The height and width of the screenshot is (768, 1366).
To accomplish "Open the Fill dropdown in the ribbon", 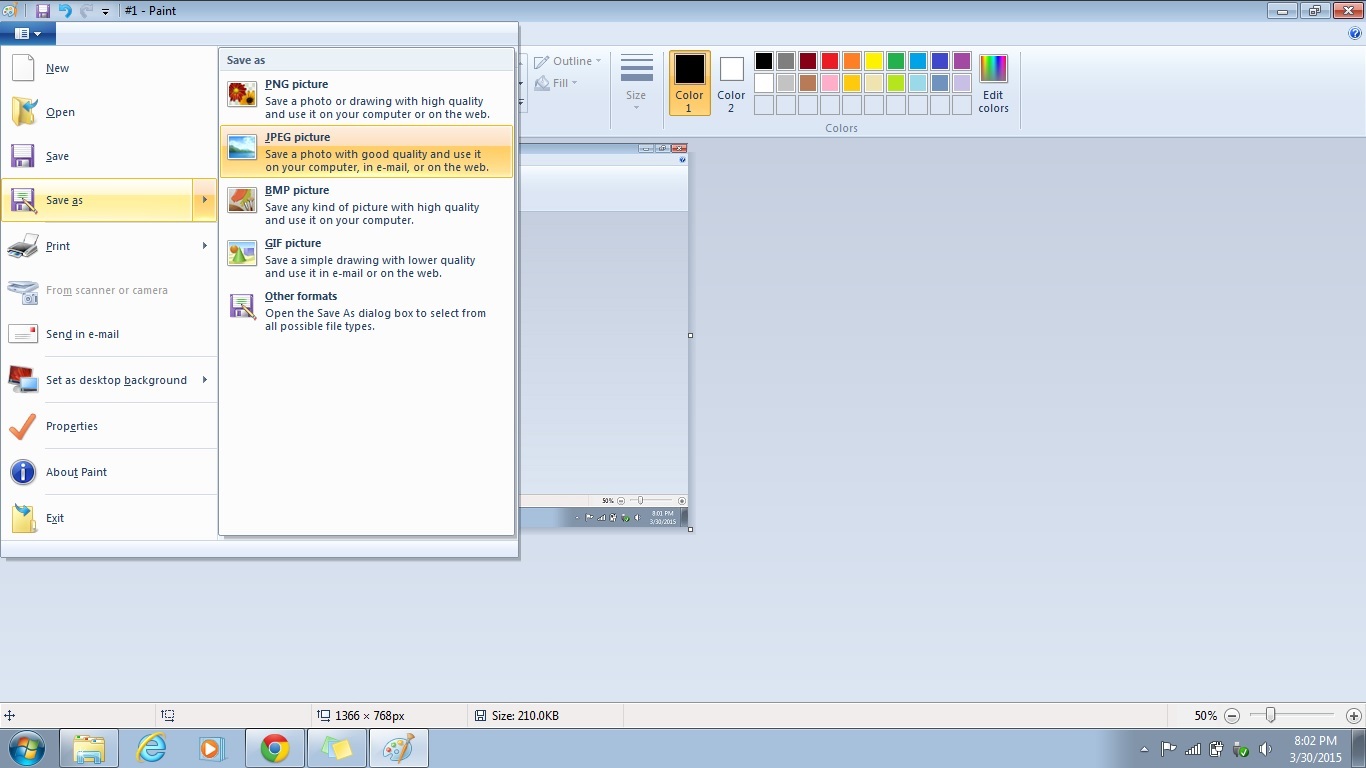I will tap(557, 84).
